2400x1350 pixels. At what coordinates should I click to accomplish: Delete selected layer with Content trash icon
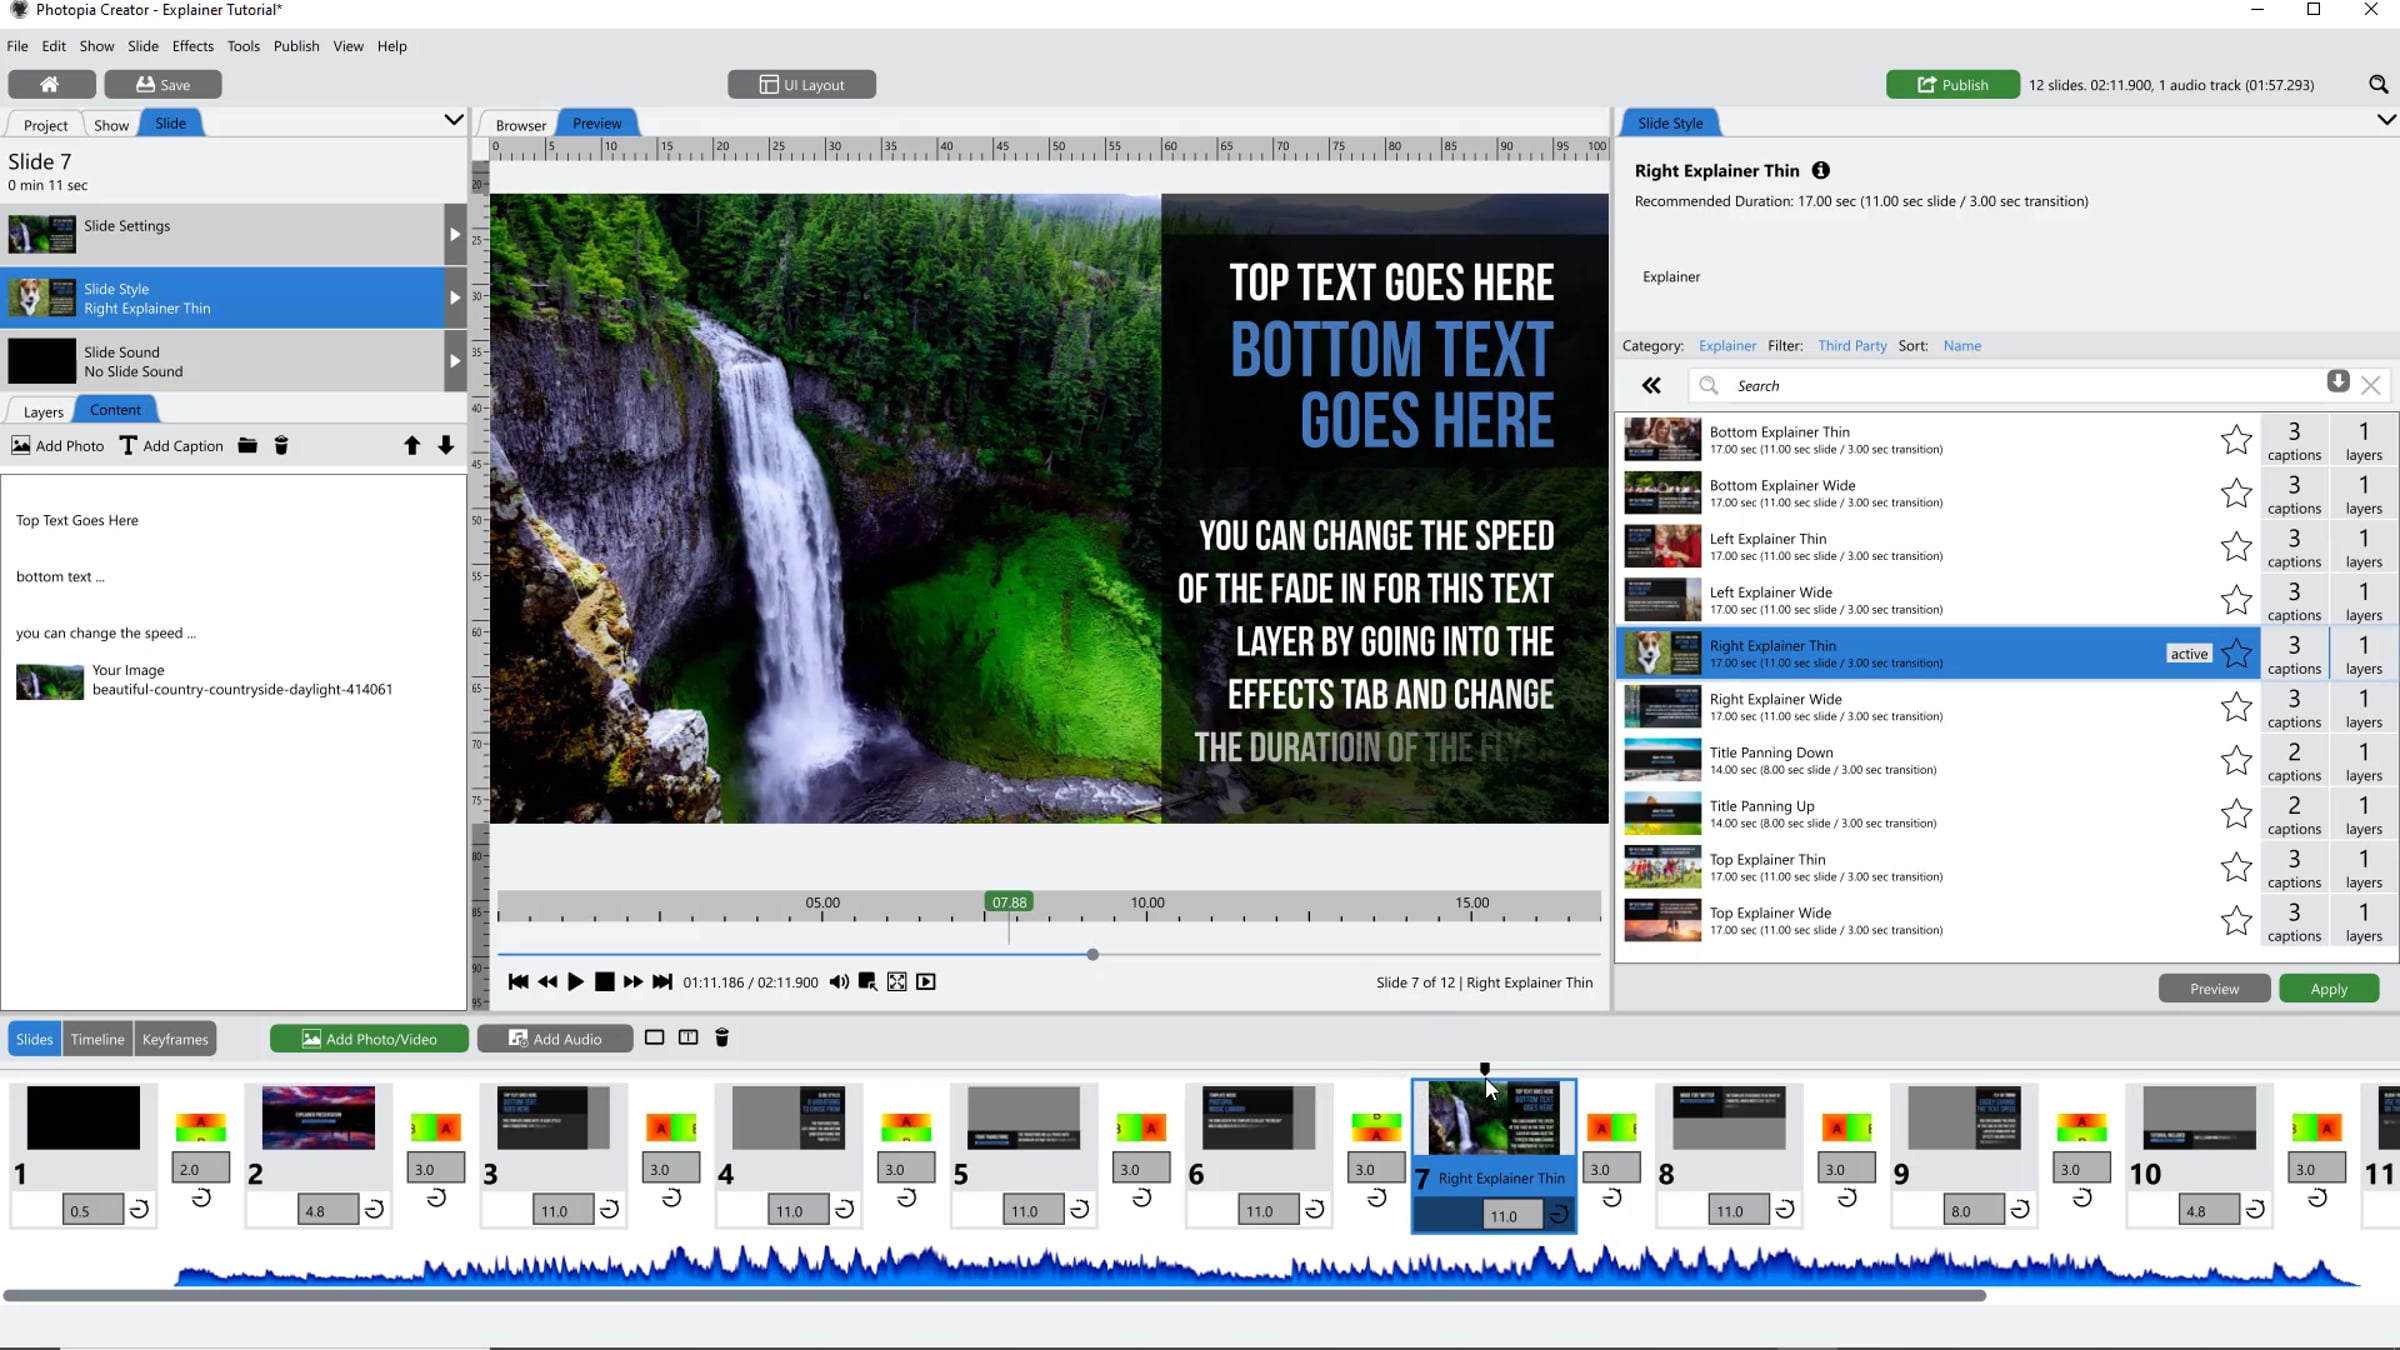point(281,446)
